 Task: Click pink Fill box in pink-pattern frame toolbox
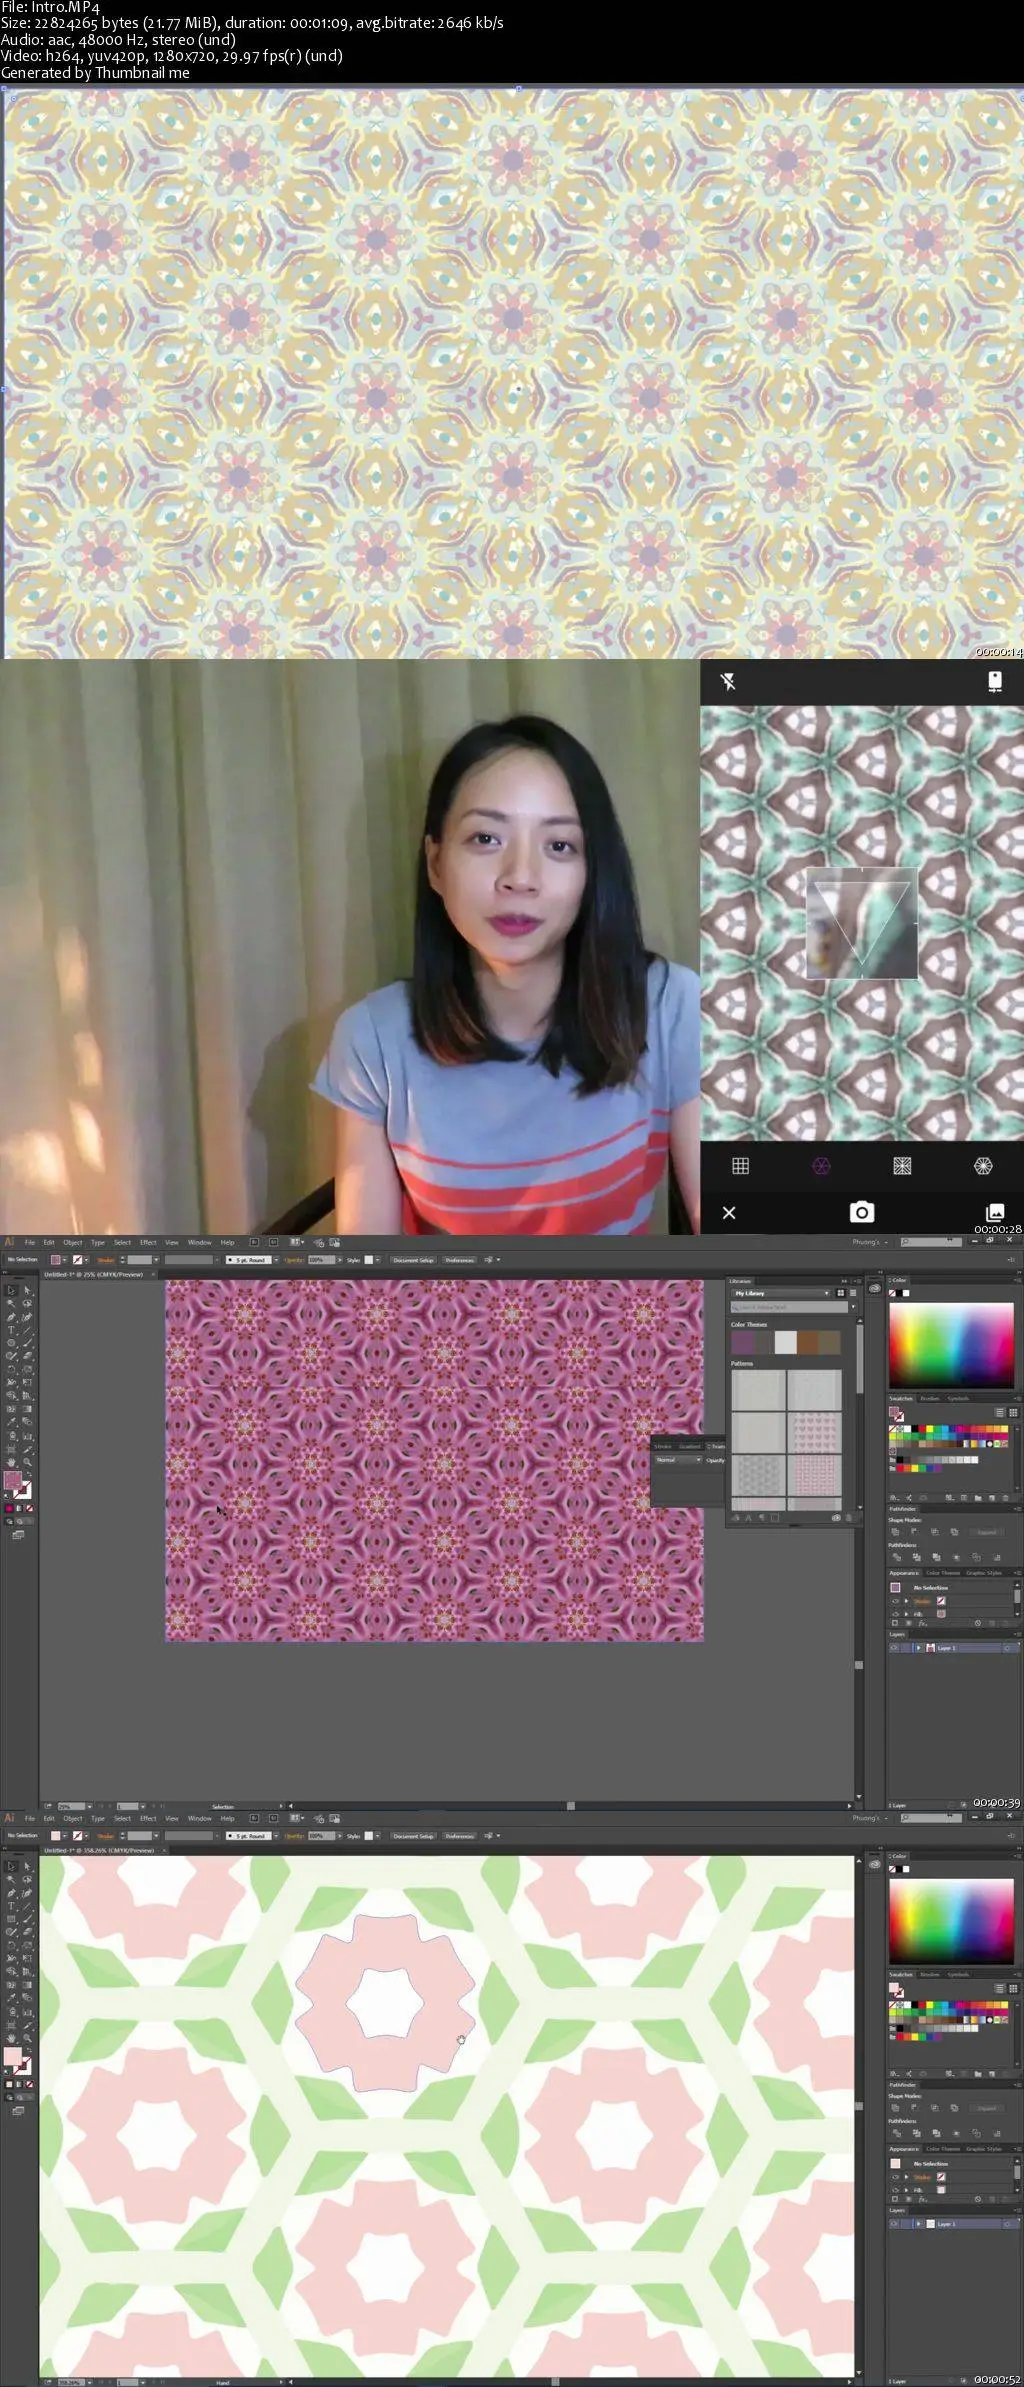click(x=12, y=1480)
